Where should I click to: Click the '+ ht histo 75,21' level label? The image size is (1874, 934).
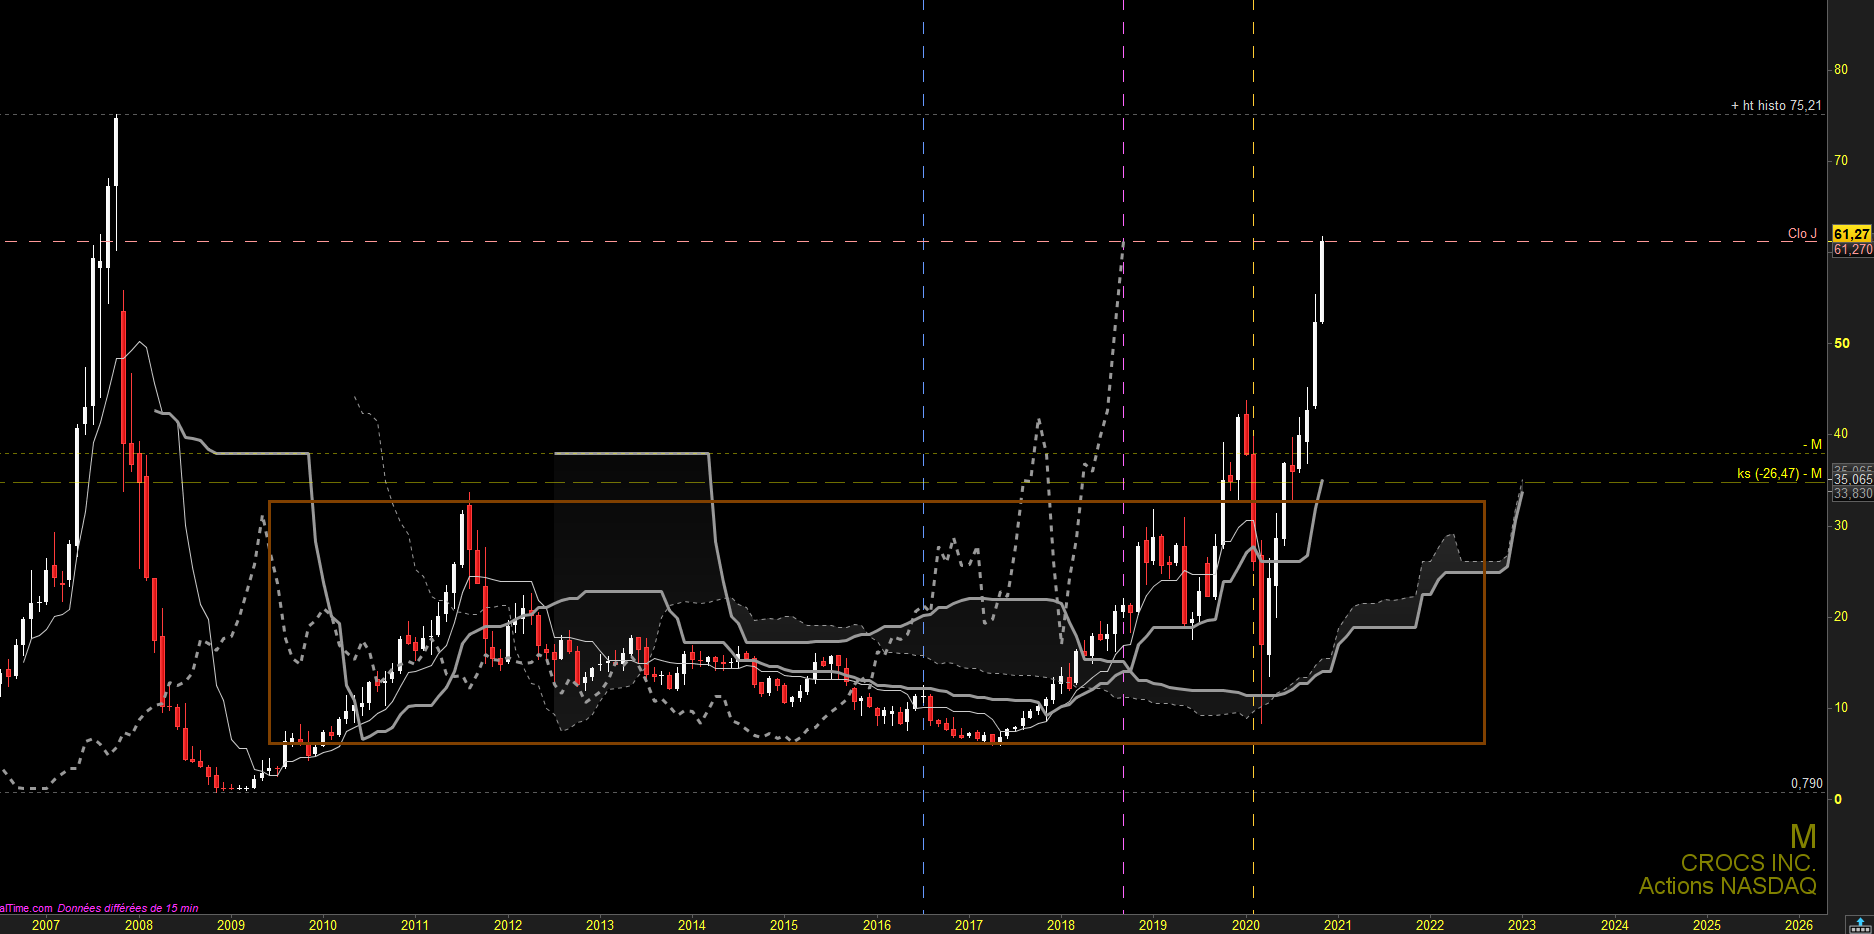(x=1776, y=105)
